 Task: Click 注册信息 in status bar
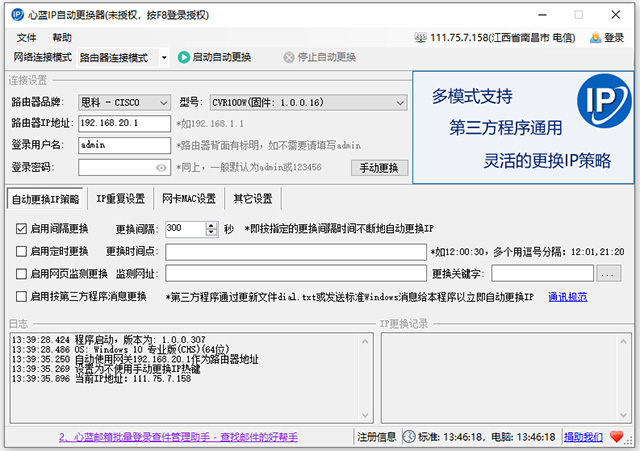(376, 437)
